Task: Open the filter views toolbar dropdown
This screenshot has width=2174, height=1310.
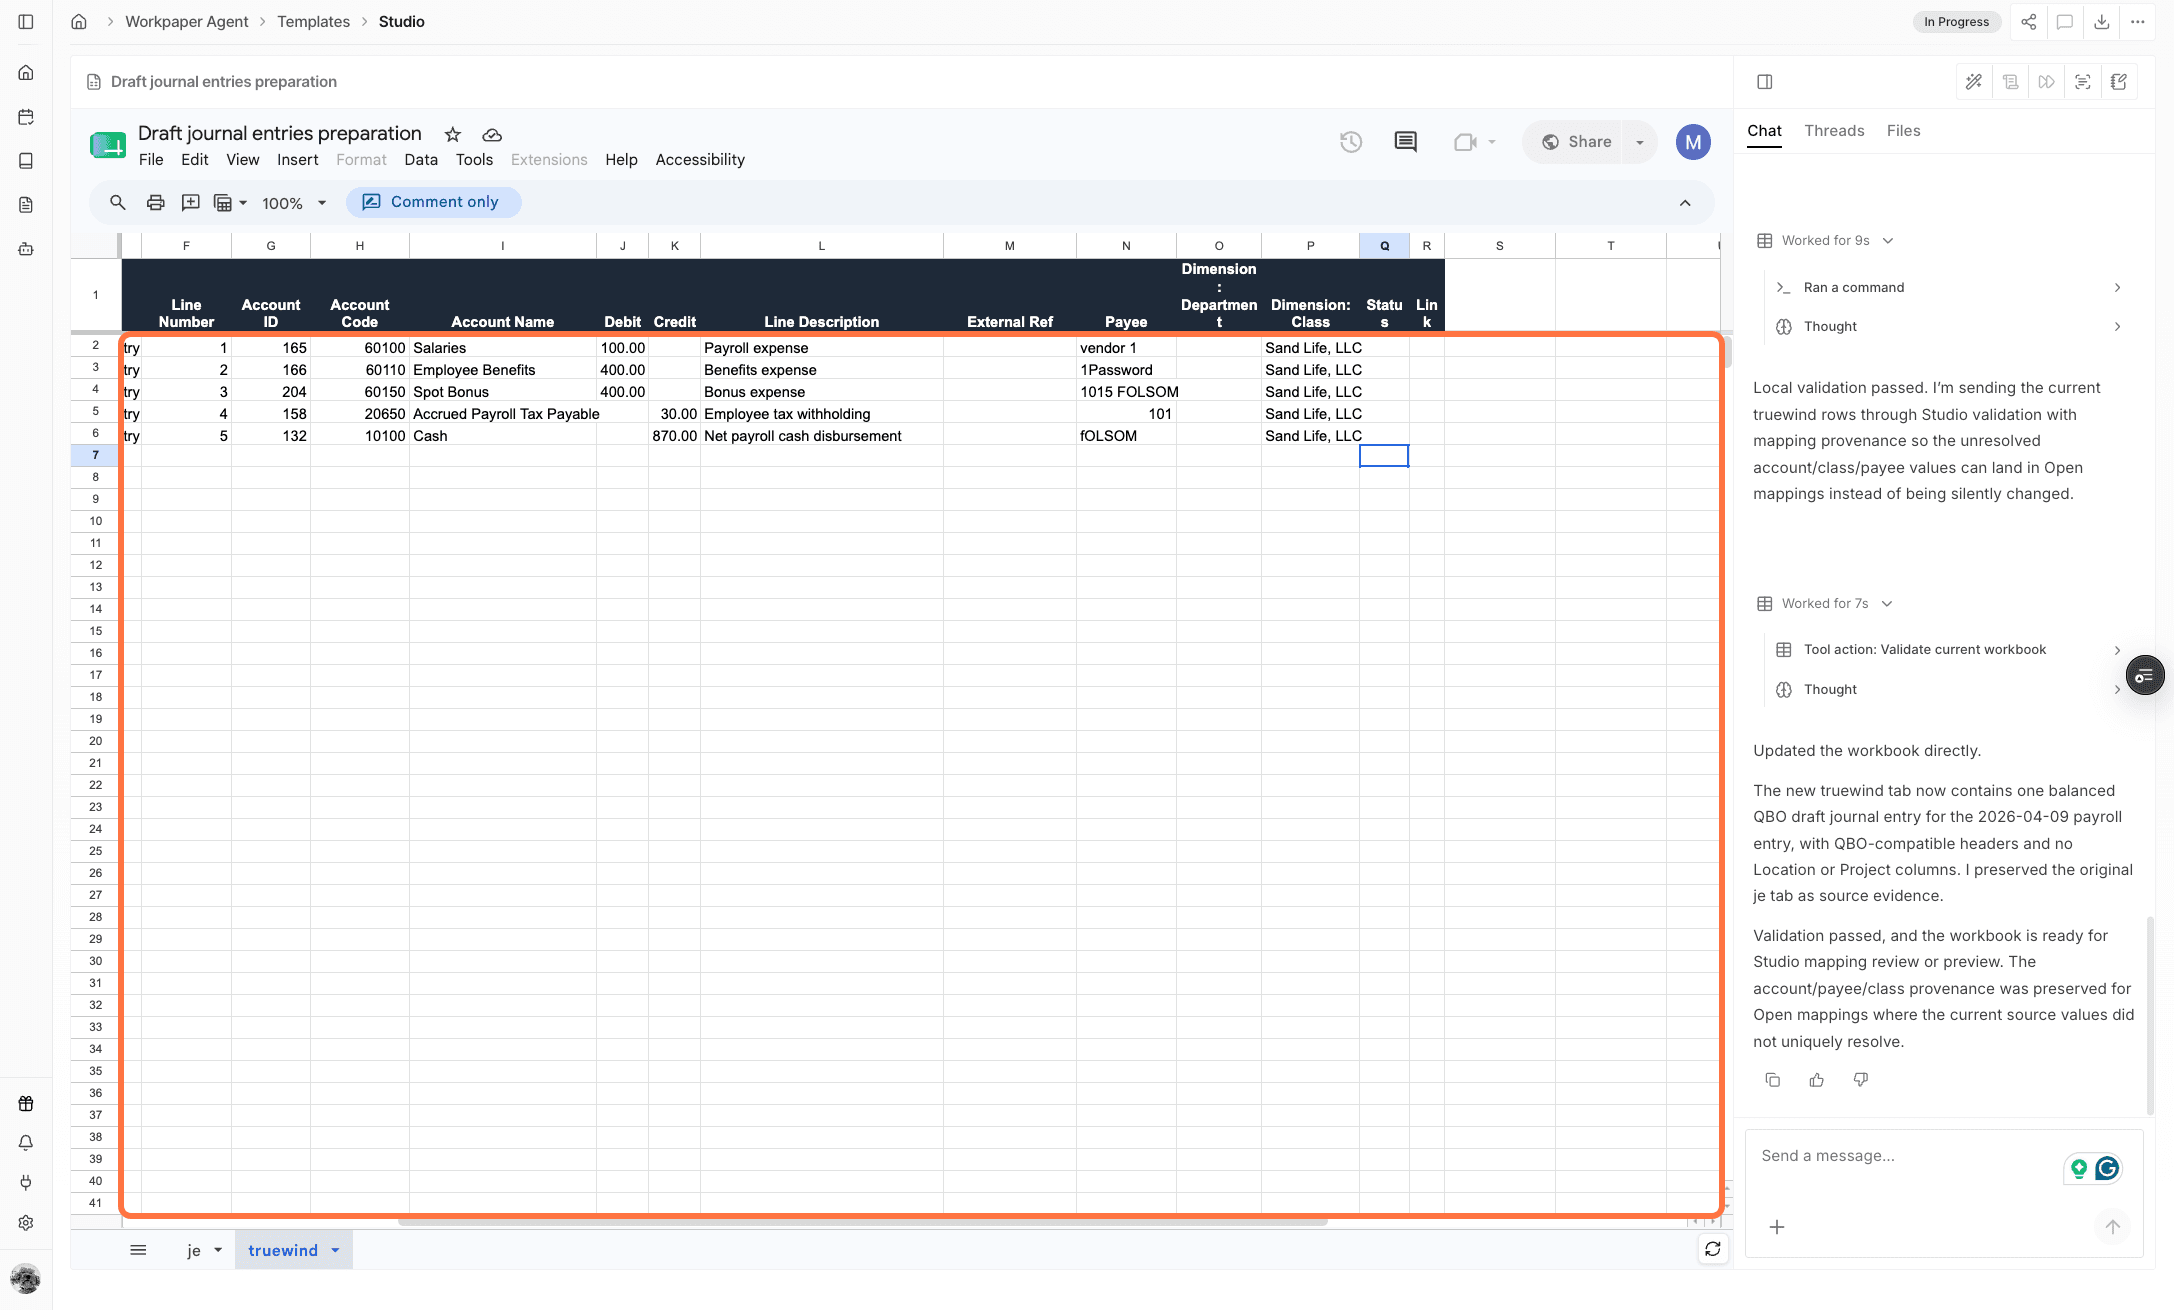Action: (230, 203)
